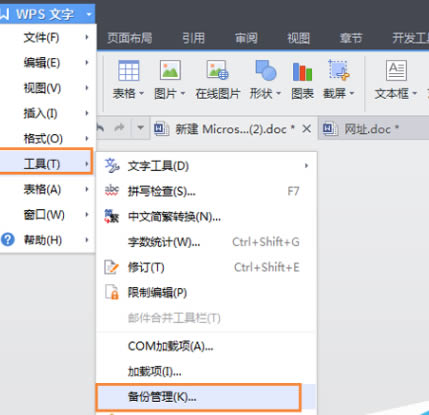Expand the 图片 dropdown arrow
Screen dimensions: 429x415
pyautogui.click(x=183, y=94)
